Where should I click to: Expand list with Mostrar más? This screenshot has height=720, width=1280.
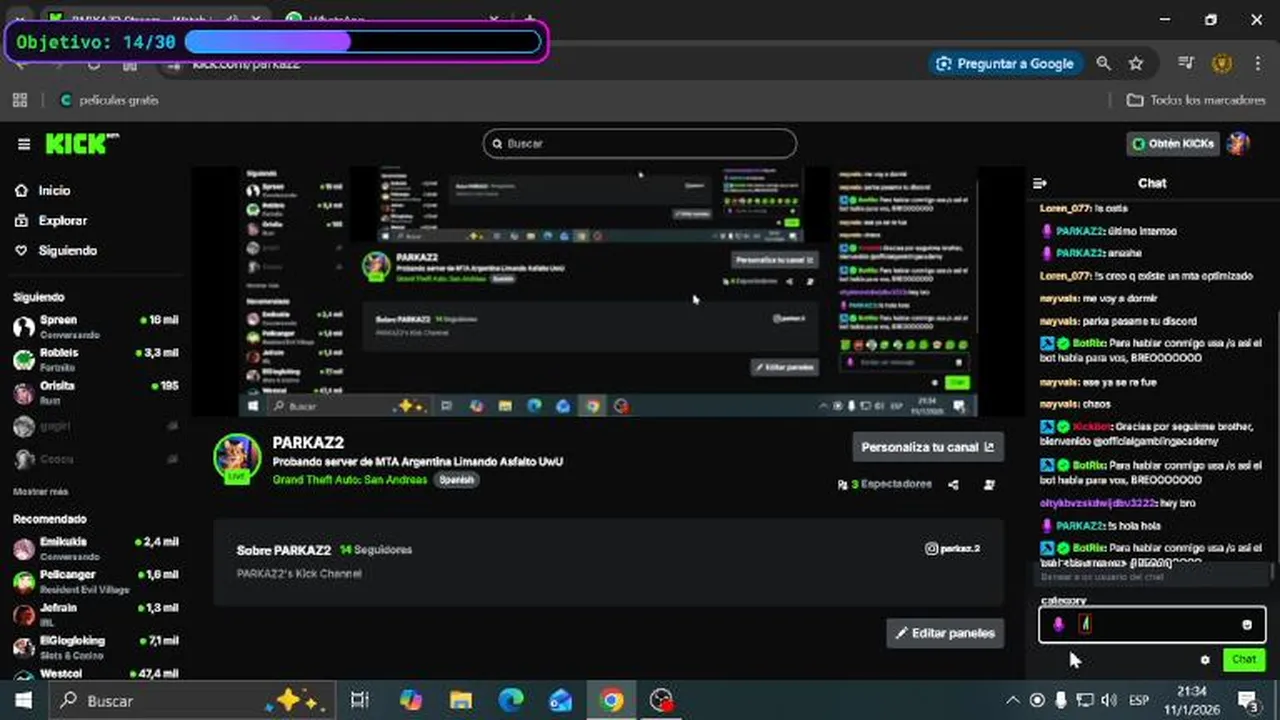[x=40, y=492]
